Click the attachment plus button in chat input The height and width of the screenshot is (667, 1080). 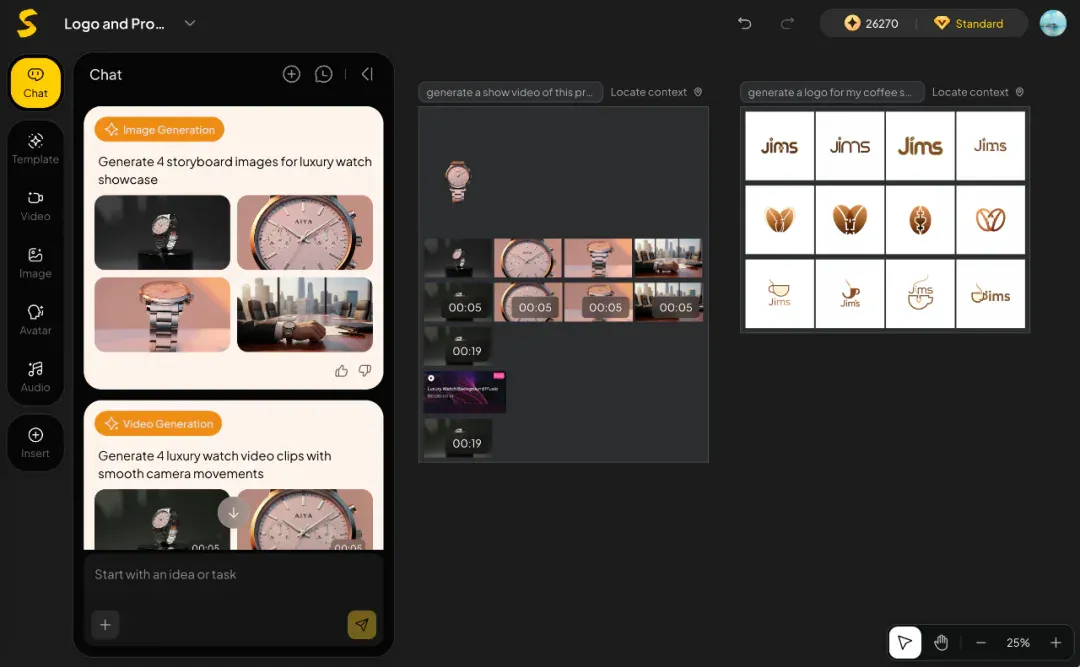tap(105, 625)
